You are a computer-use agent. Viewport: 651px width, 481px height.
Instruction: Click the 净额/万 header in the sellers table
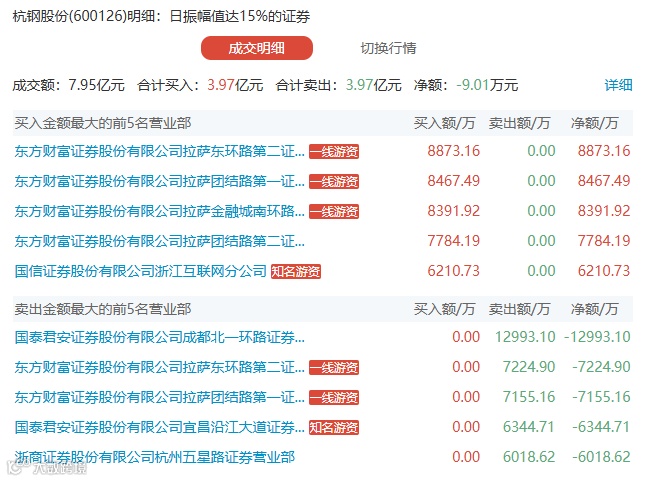coord(595,309)
